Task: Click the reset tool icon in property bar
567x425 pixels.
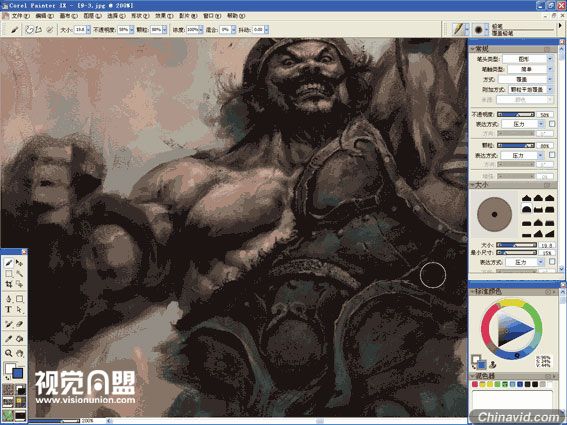Action: click(50, 30)
